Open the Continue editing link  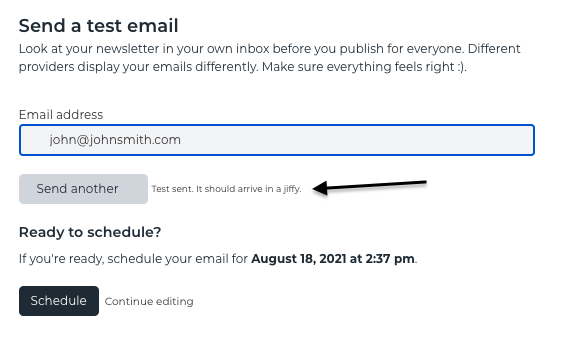point(149,301)
